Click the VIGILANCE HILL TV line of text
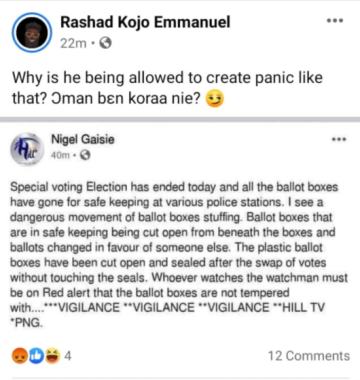Screen dimensions: 360x380 (x=167, y=307)
